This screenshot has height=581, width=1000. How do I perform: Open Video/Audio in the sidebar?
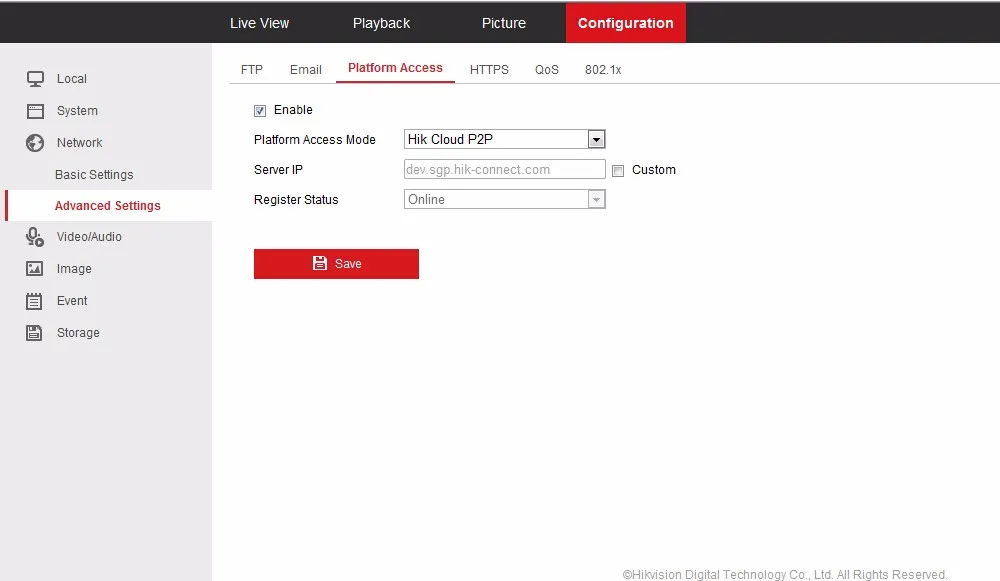(x=89, y=237)
